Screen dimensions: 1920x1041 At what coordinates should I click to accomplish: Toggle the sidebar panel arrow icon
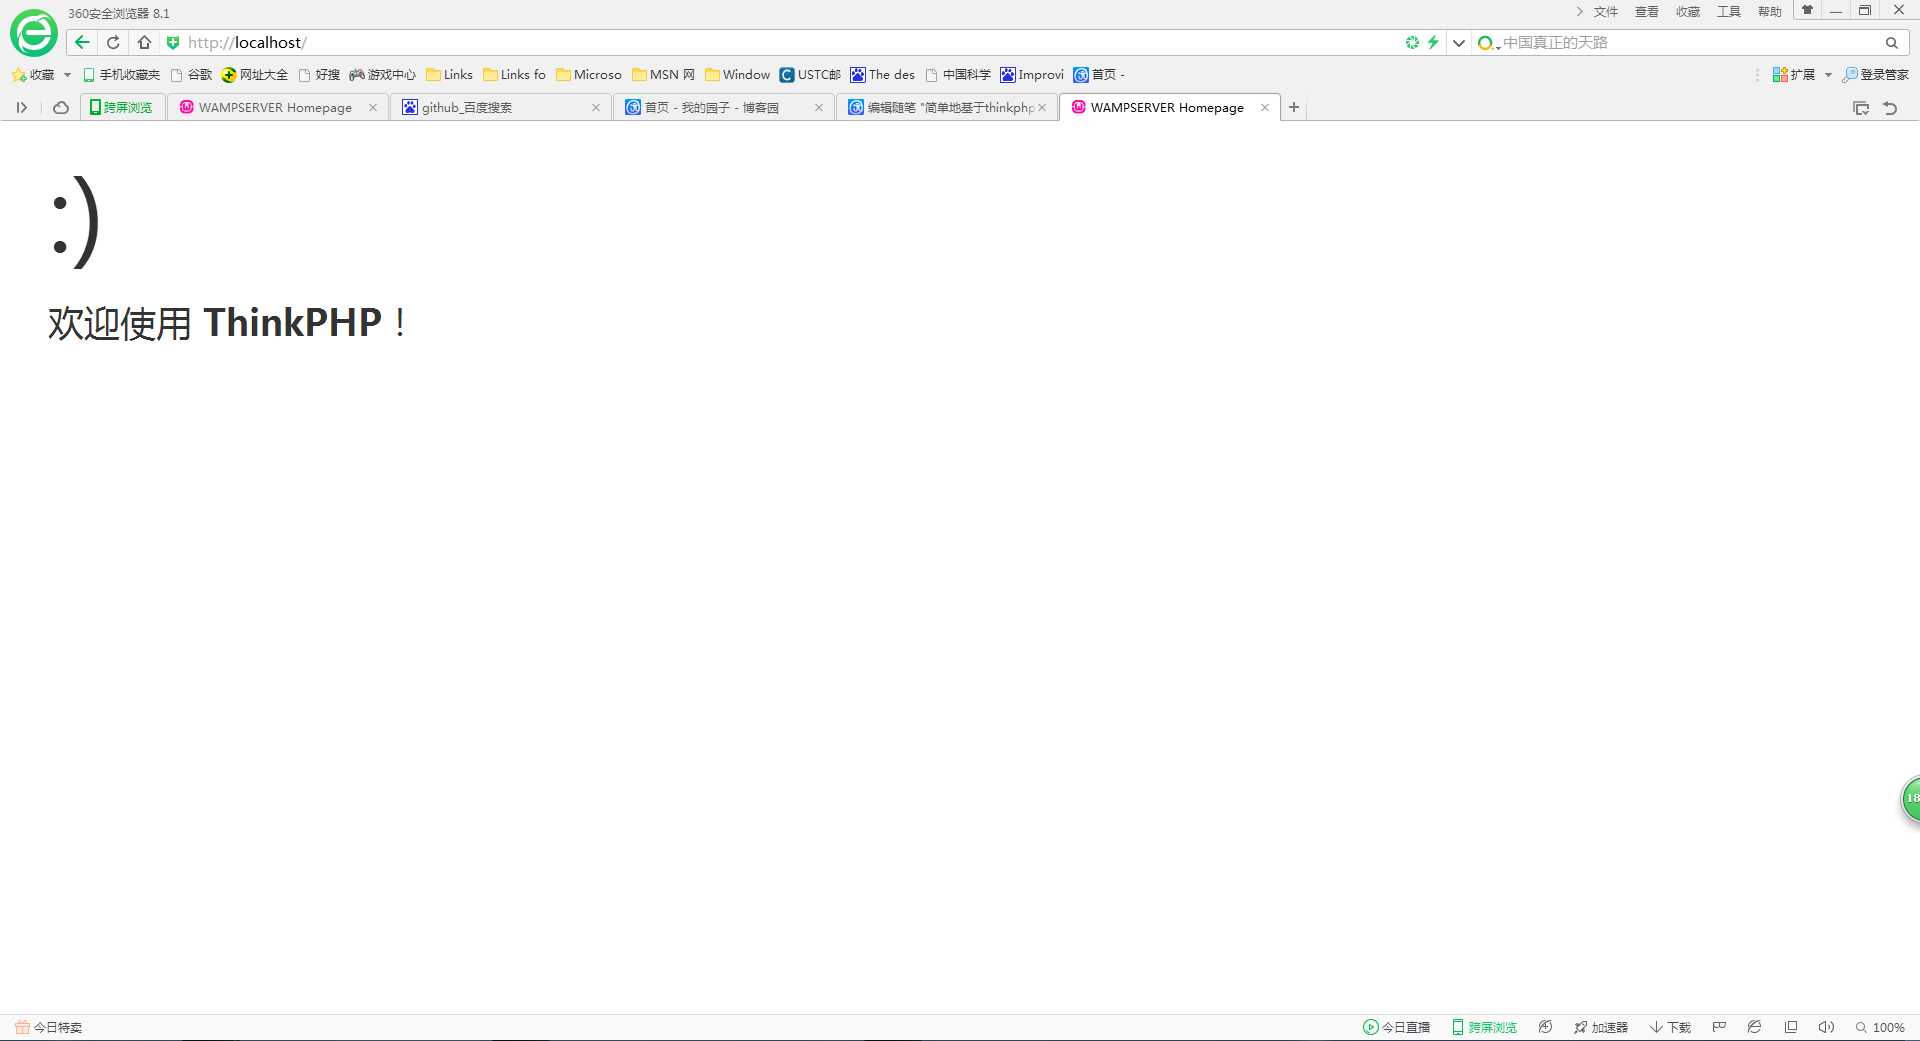point(21,108)
